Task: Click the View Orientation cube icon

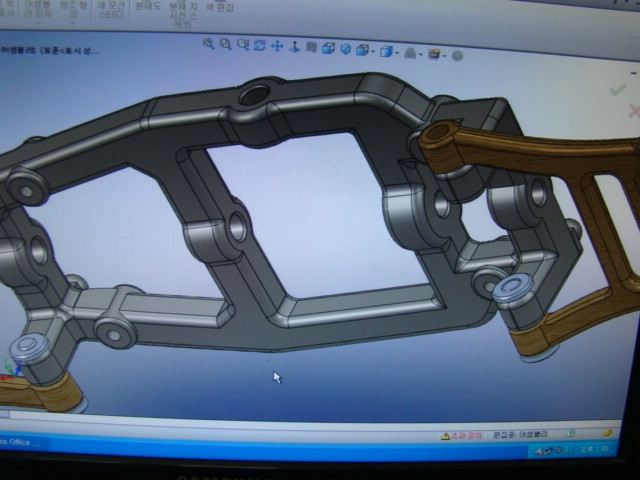Action: tap(328, 47)
